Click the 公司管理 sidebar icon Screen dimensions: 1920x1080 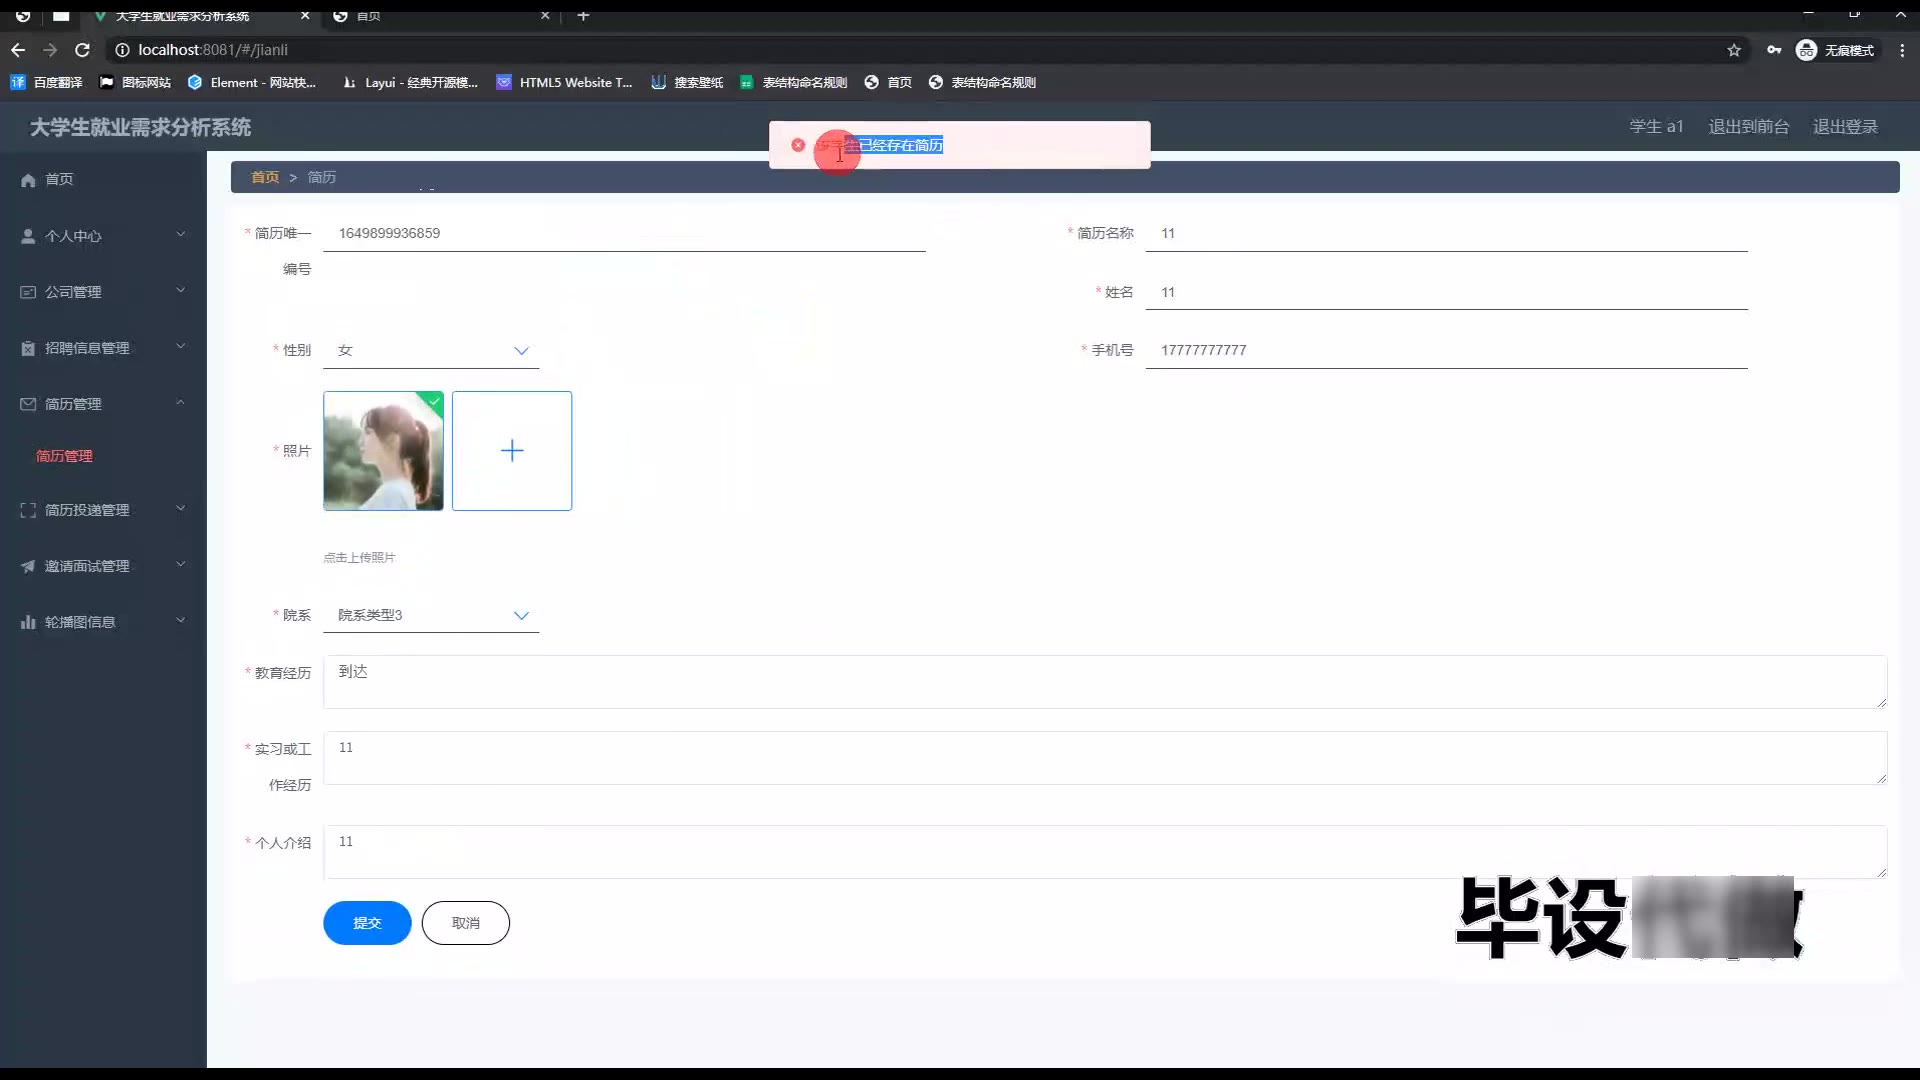28,292
